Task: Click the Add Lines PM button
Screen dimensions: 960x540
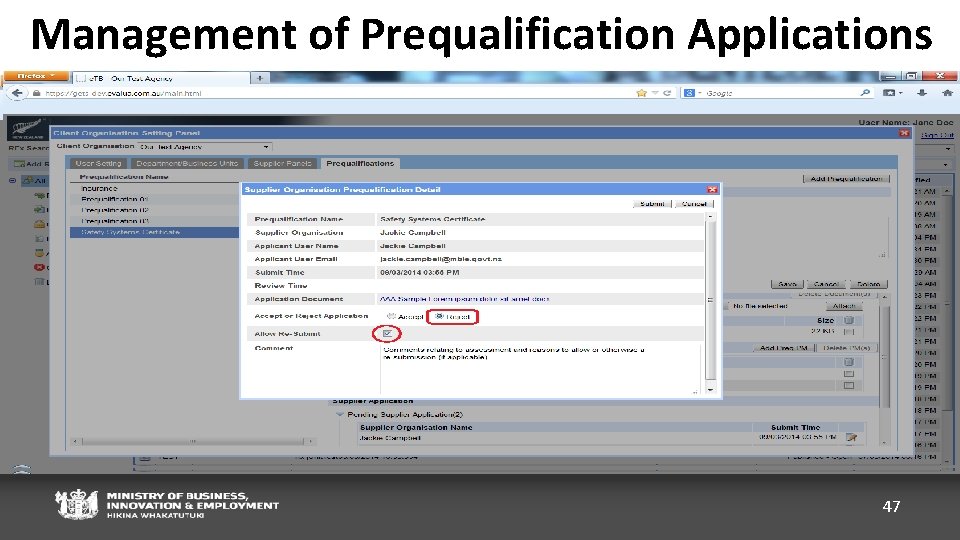Action: [x=784, y=348]
